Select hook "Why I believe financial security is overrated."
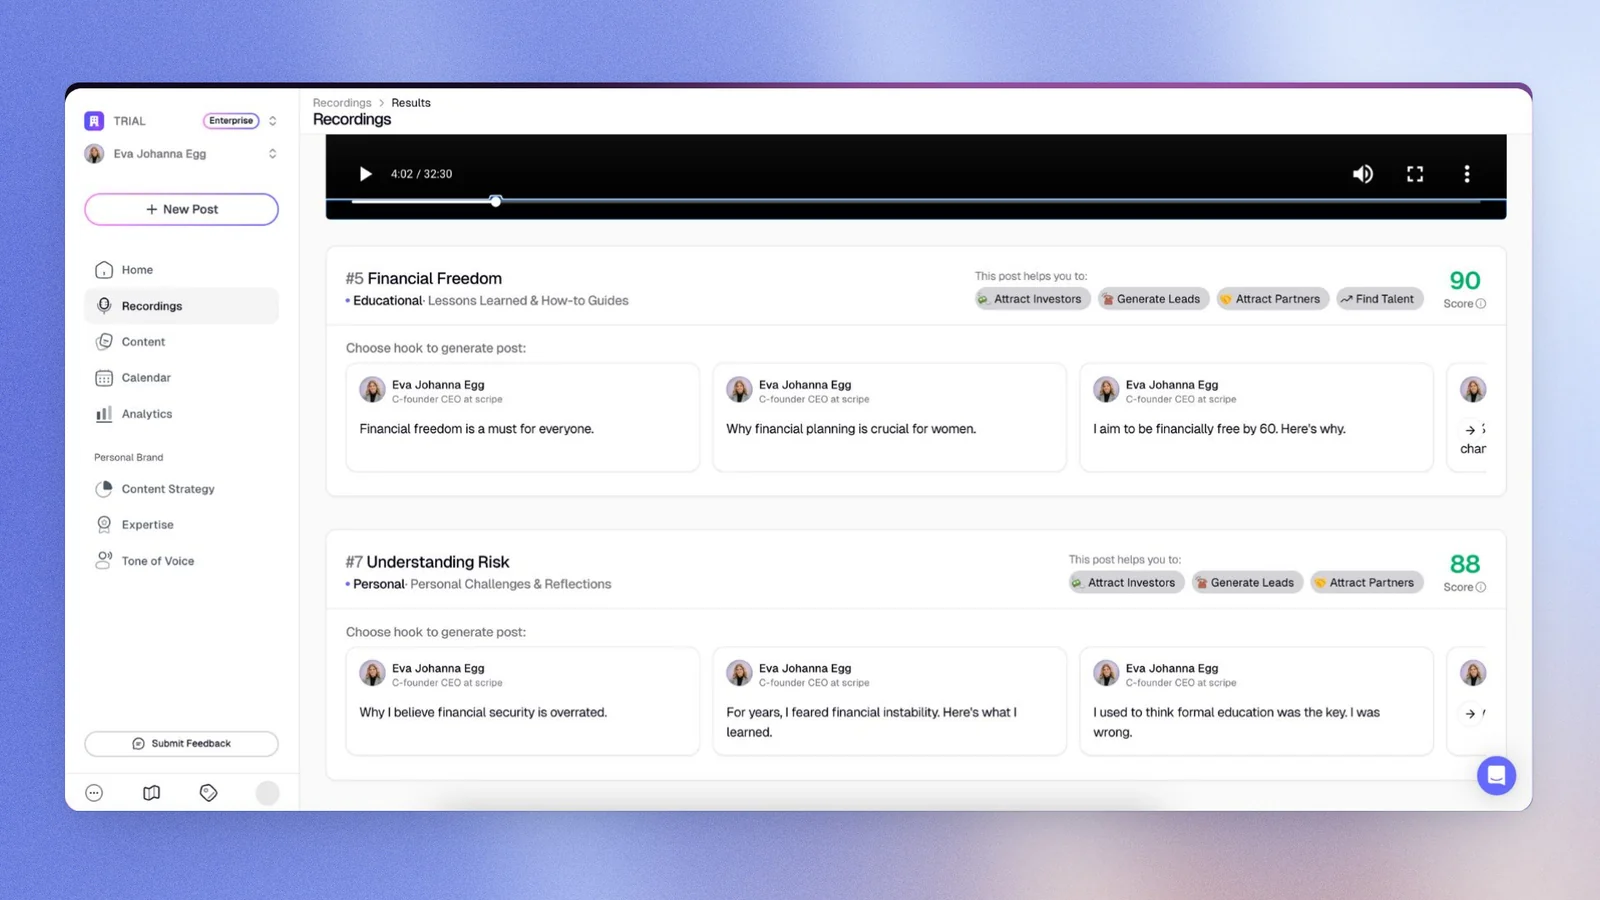Viewport: 1600px width, 900px height. point(522,701)
